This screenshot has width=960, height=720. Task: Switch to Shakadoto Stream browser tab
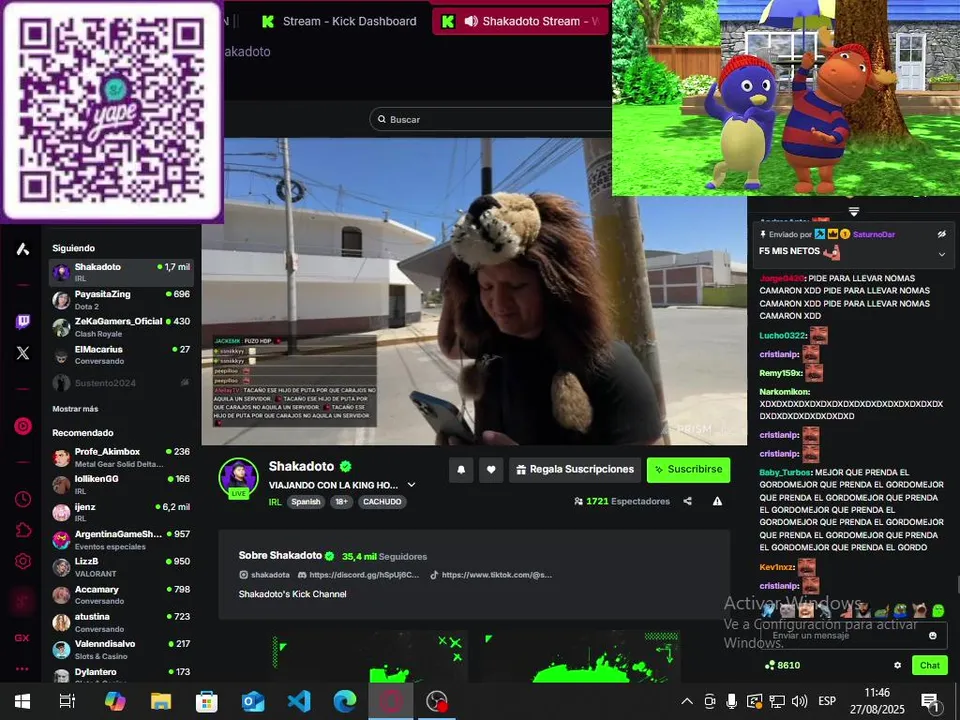[x=520, y=21]
